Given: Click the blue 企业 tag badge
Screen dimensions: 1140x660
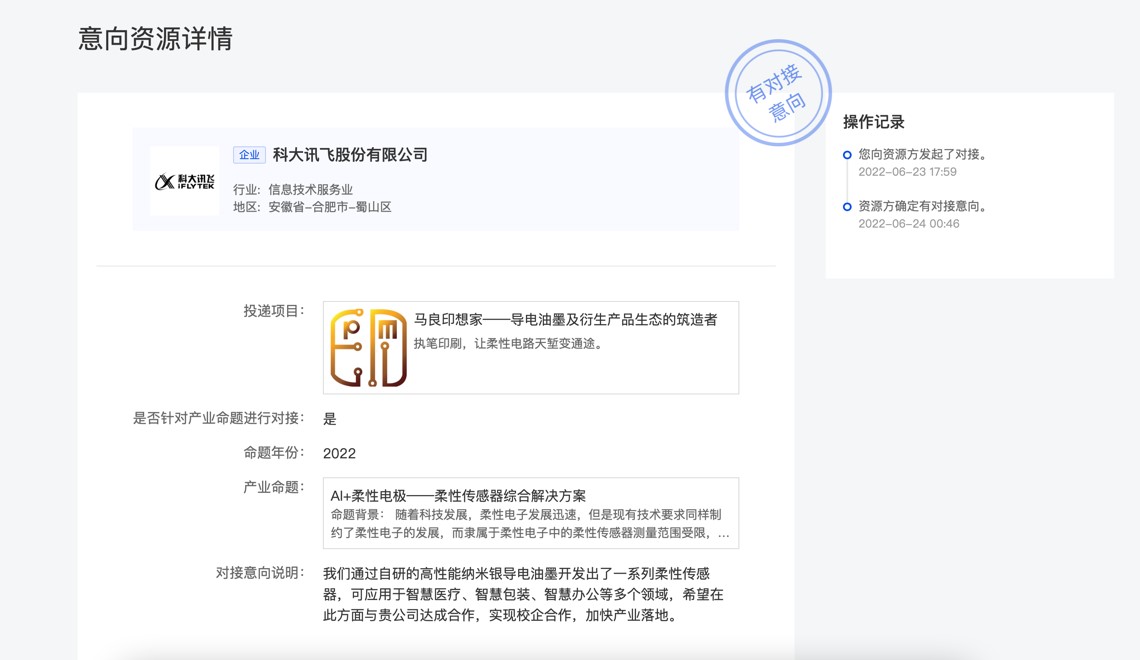Looking at the screenshot, I should [x=249, y=155].
